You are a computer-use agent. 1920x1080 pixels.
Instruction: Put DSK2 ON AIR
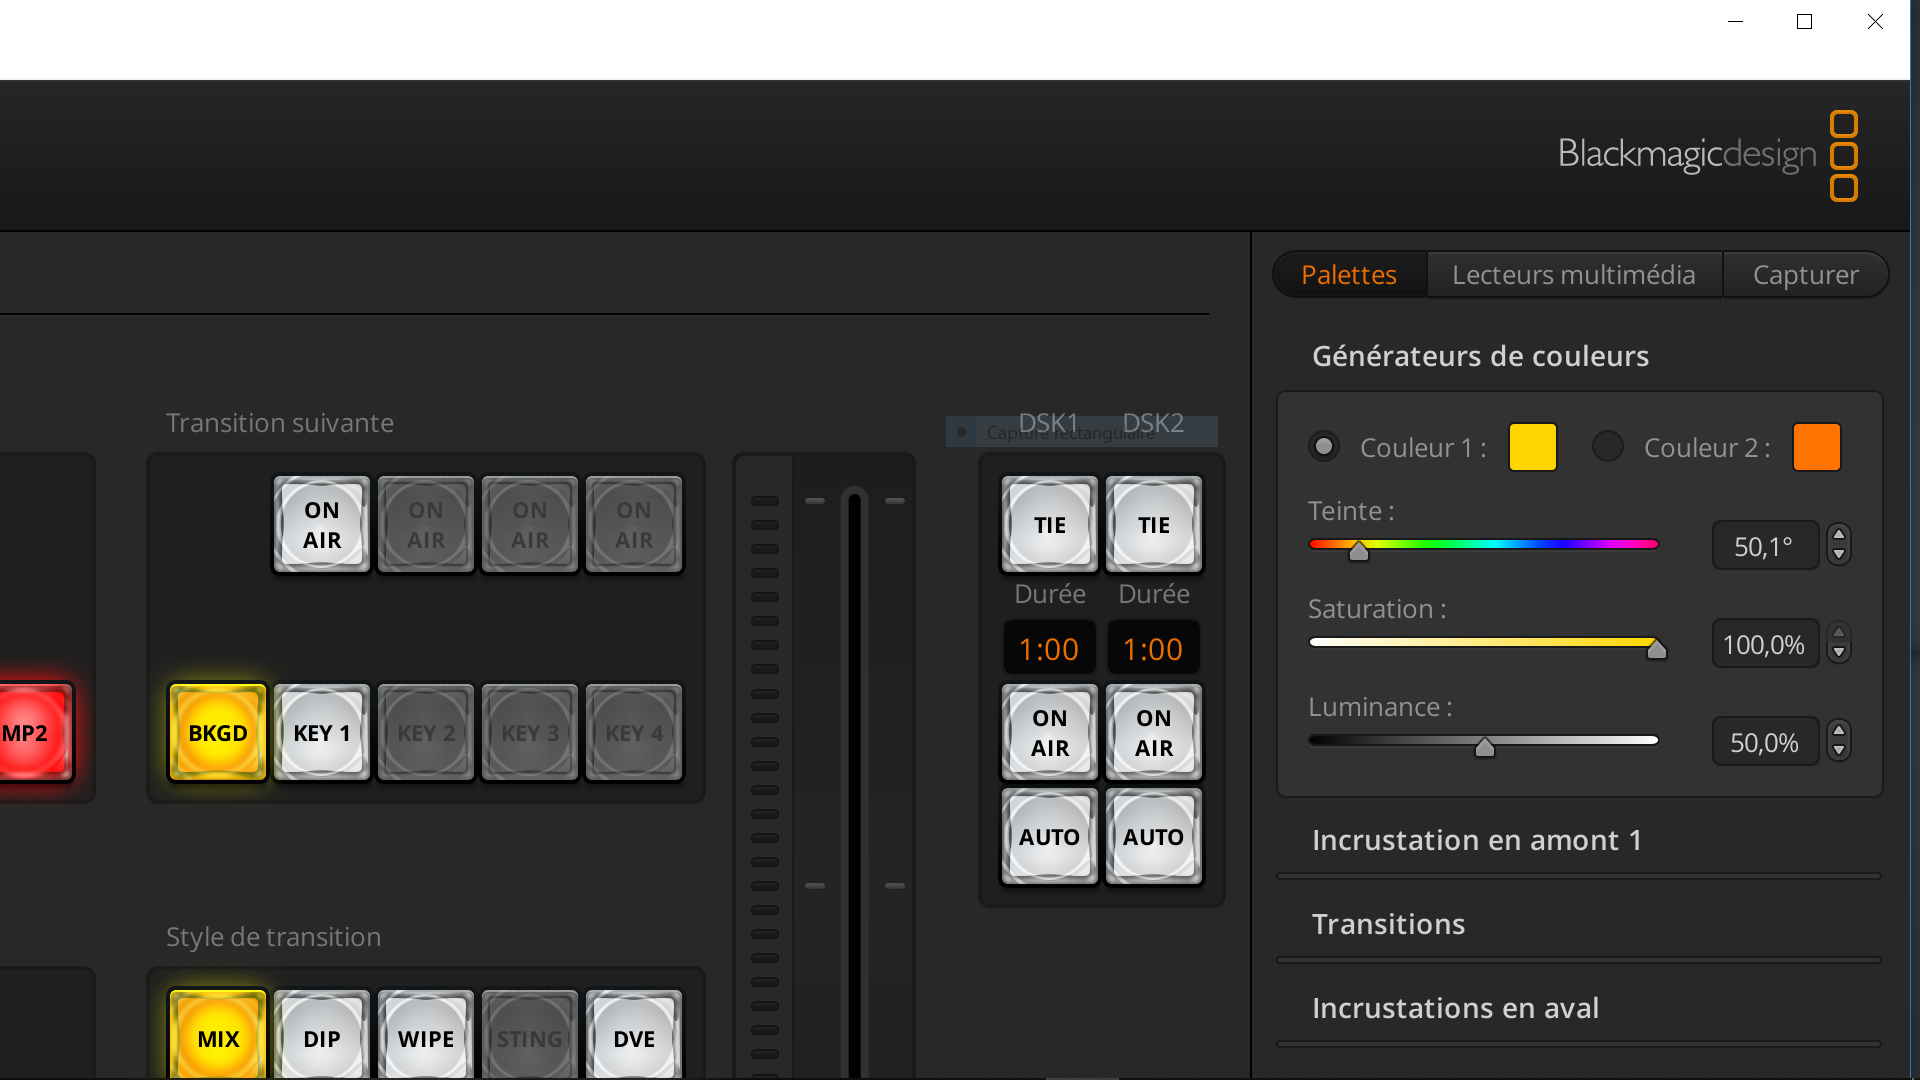pos(1154,733)
